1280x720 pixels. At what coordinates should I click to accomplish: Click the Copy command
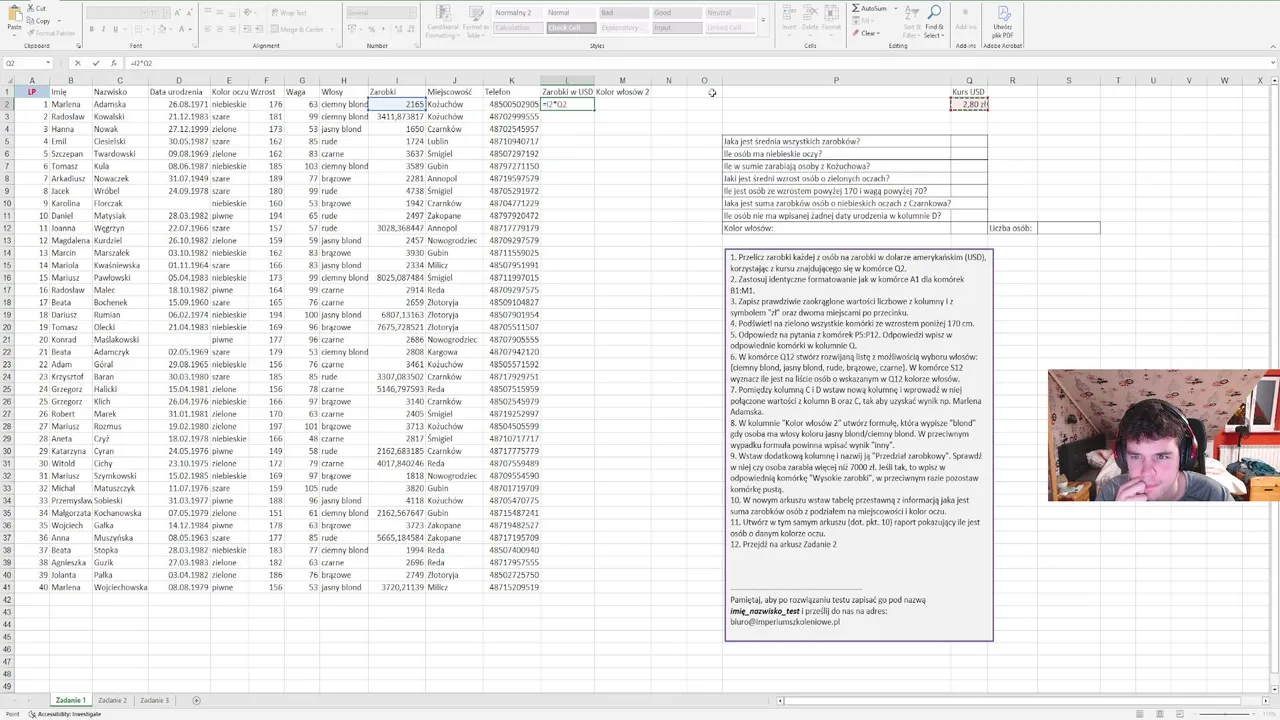pyautogui.click(x=40, y=20)
